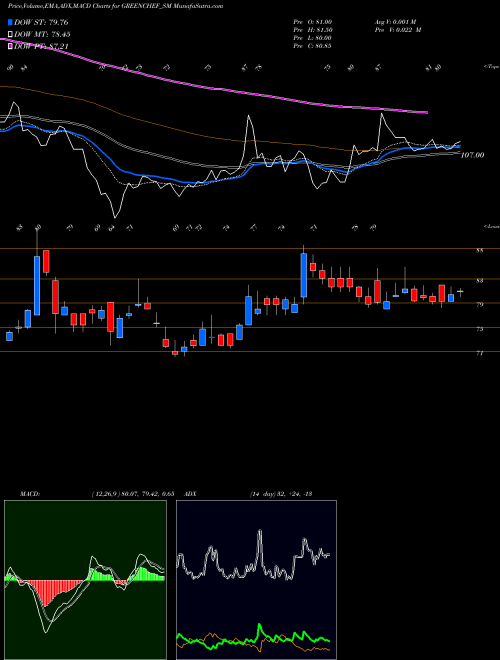The height and width of the screenshot is (660, 500).
Task: Click the ADX '(14 day) 32, +24, -18' values
Action: coord(280,494)
